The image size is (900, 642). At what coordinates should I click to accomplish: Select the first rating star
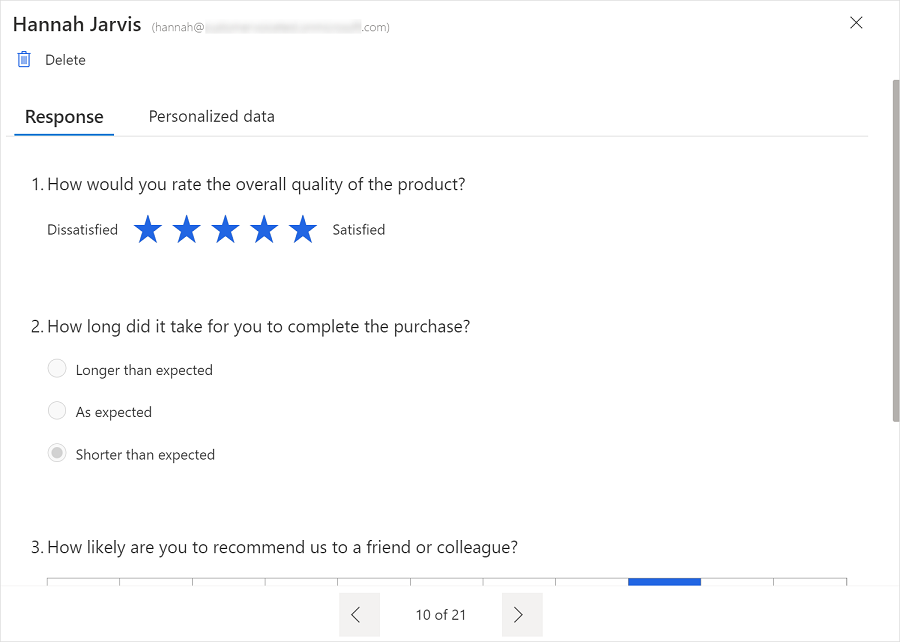148,229
